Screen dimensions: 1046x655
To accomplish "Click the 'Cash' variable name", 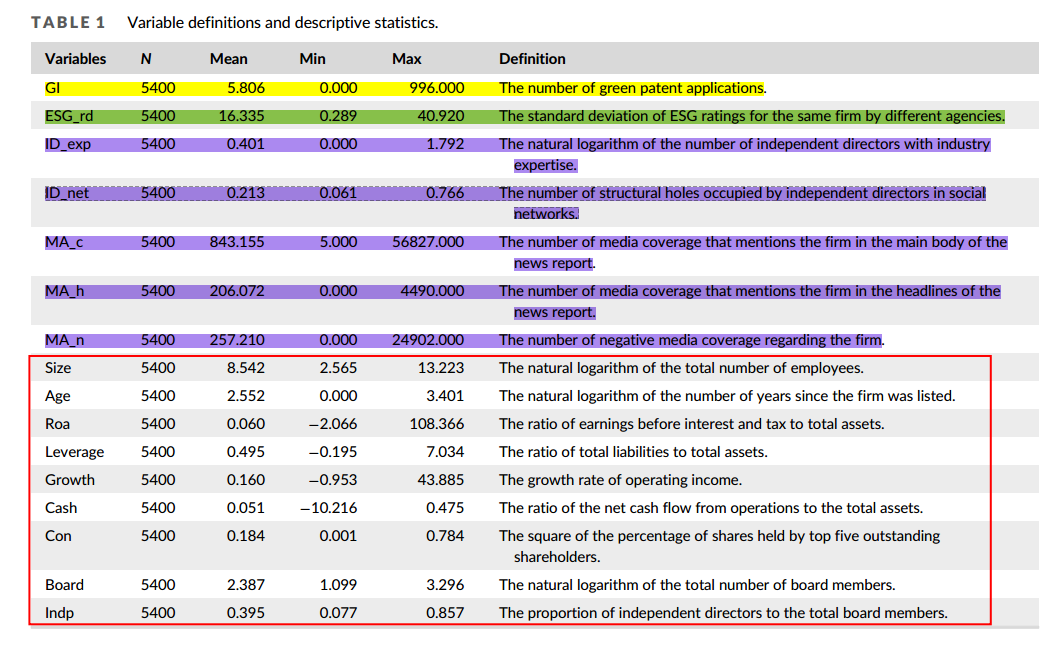I will click(x=61, y=508).
